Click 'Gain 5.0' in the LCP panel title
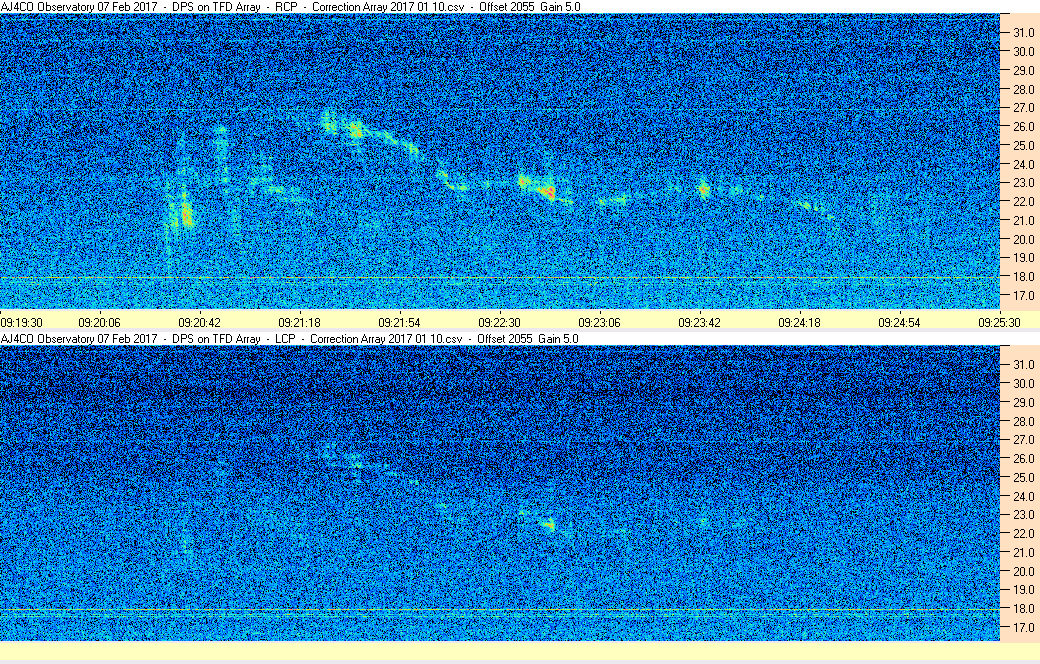Screen dimensions: 1040x664 click(x=558, y=339)
